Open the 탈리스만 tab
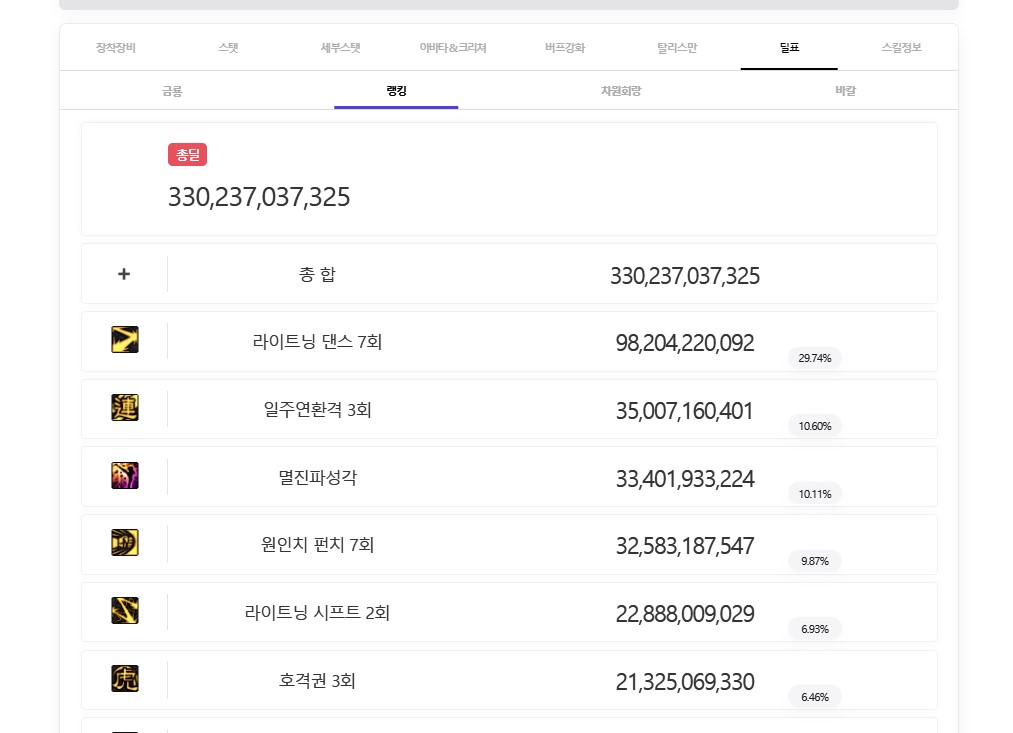 (x=677, y=48)
